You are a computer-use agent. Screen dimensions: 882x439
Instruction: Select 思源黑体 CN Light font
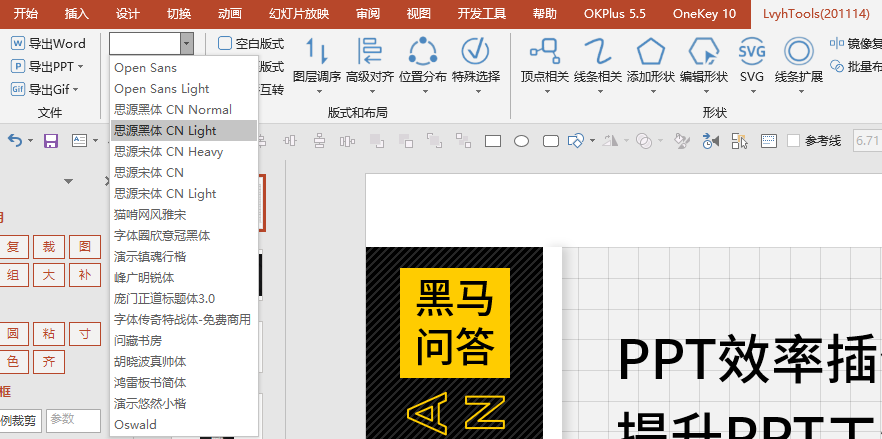point(184,131)
